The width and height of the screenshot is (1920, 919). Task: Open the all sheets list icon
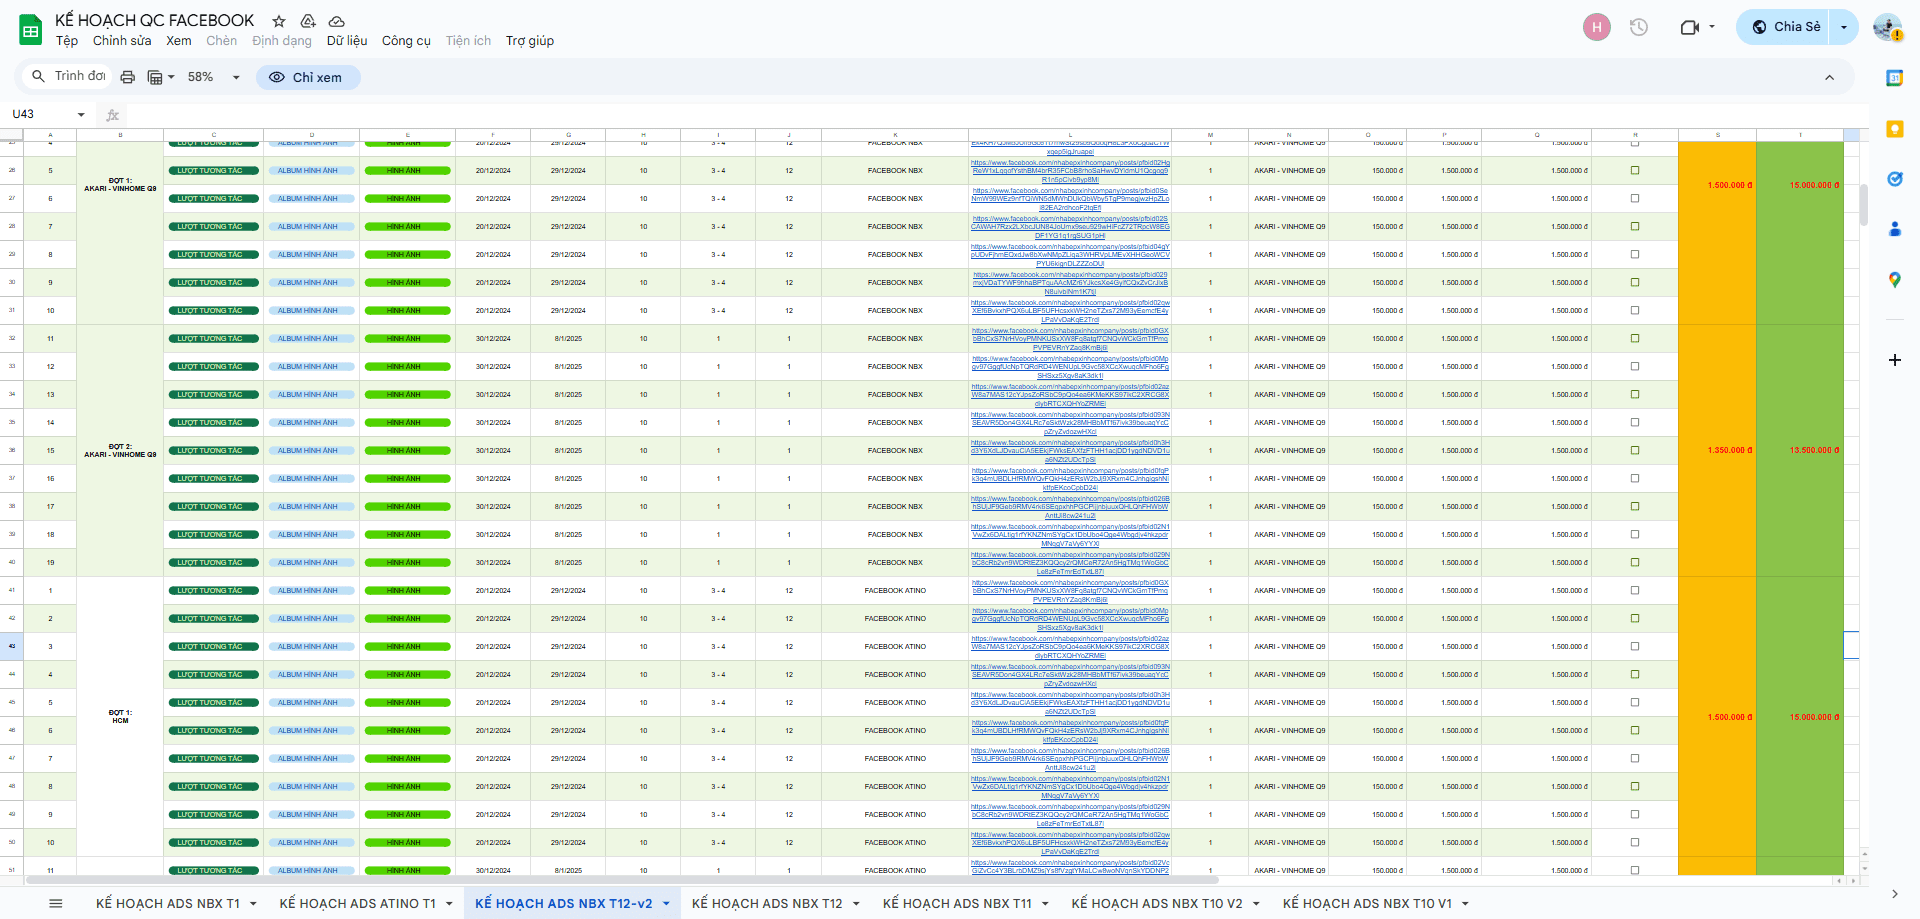point(56,903)
